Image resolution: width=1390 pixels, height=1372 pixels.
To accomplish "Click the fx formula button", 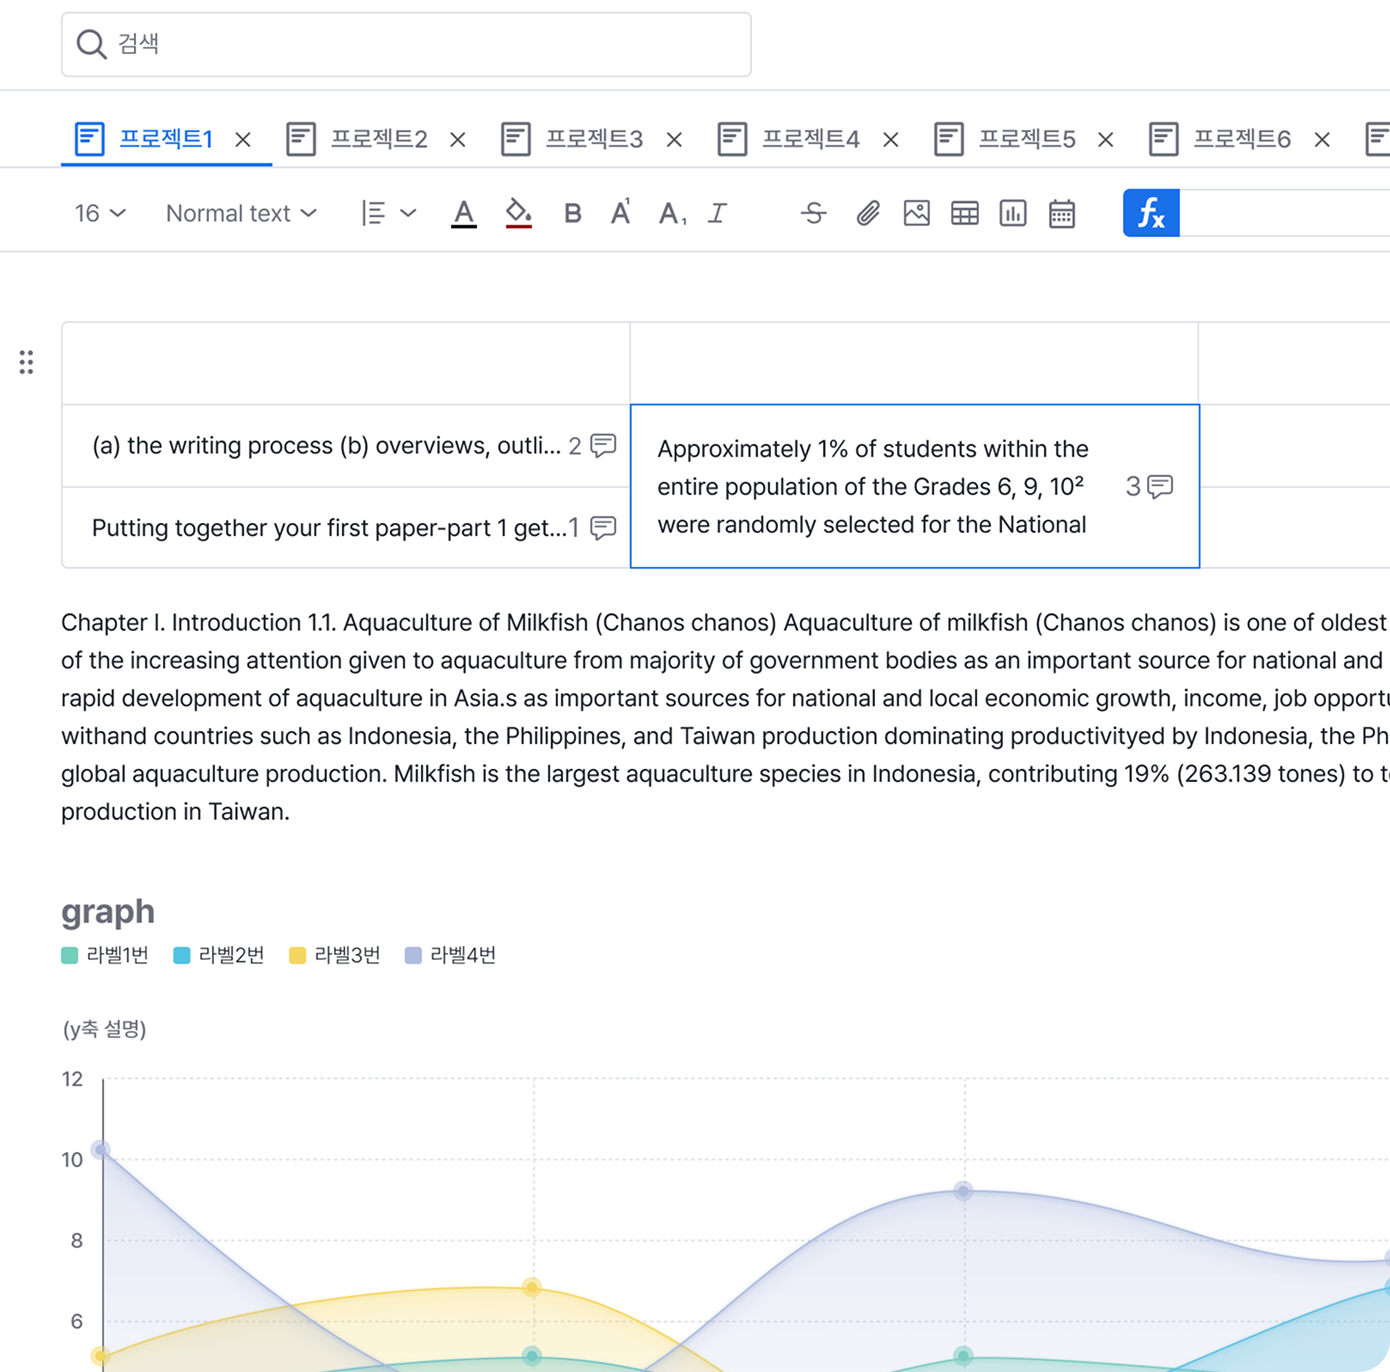I will tap(1151, 213).
